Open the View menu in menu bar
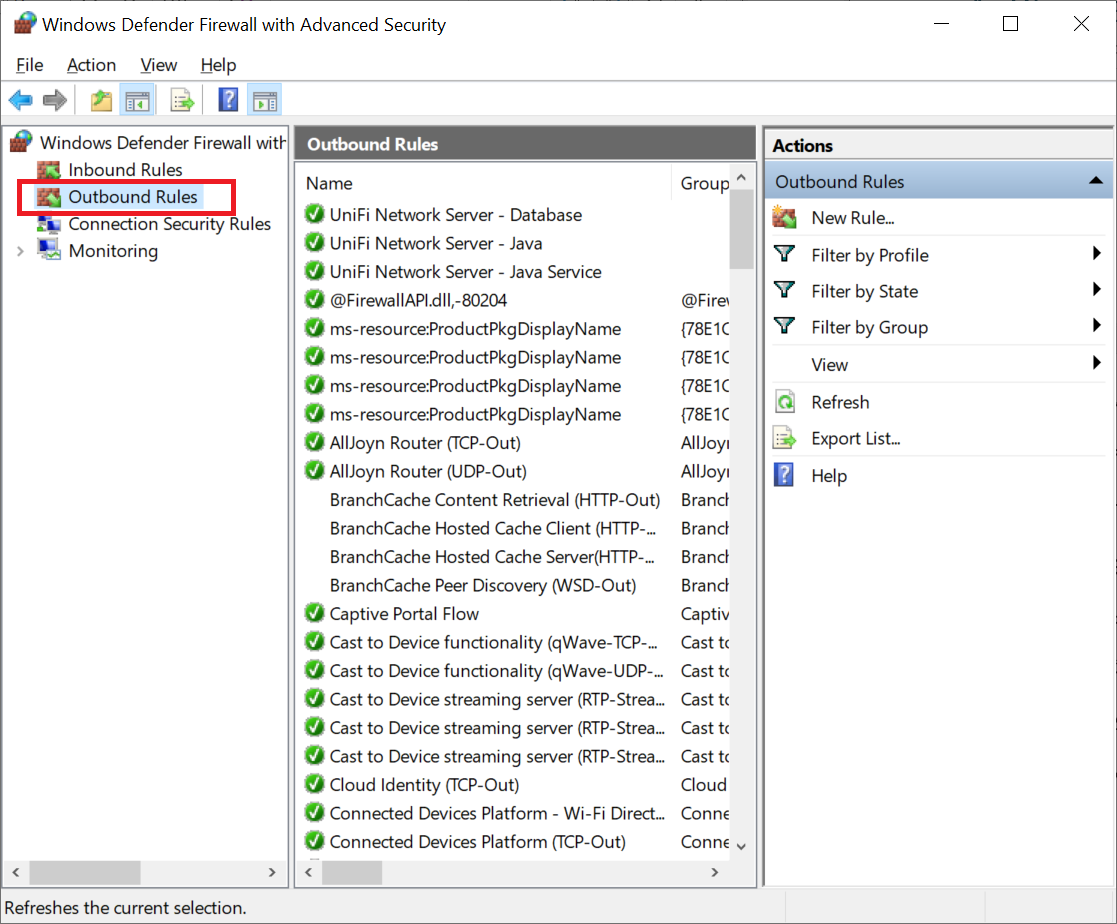 coord(158,65)
